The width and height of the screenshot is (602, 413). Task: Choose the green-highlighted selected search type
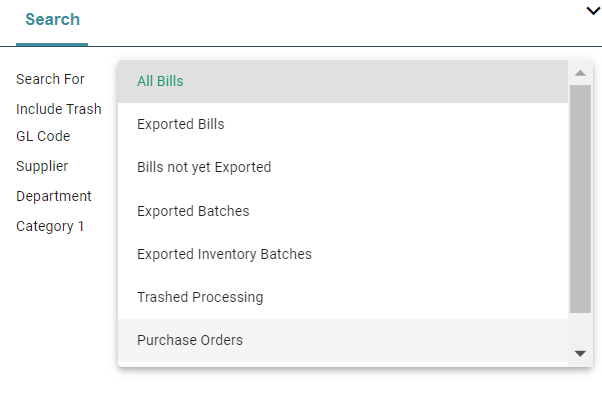(160, 81)
